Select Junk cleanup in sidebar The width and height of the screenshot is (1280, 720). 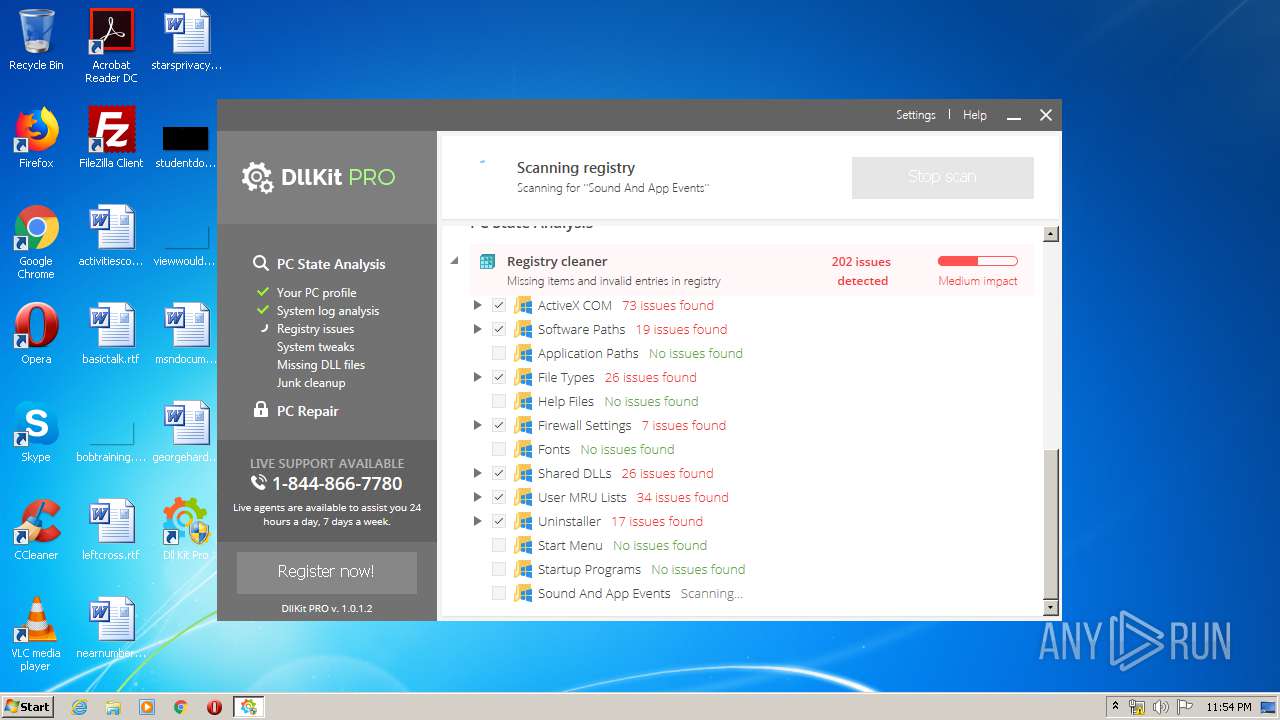point(310,383)
